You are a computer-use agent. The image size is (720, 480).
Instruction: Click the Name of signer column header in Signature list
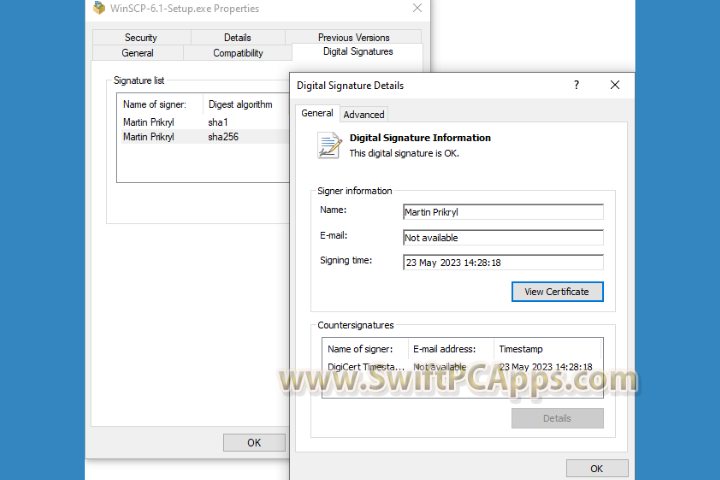click(159, 104)
